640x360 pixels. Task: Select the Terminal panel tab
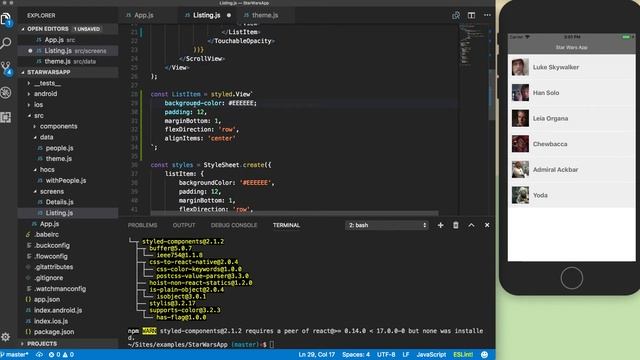(x=286, y=225)
